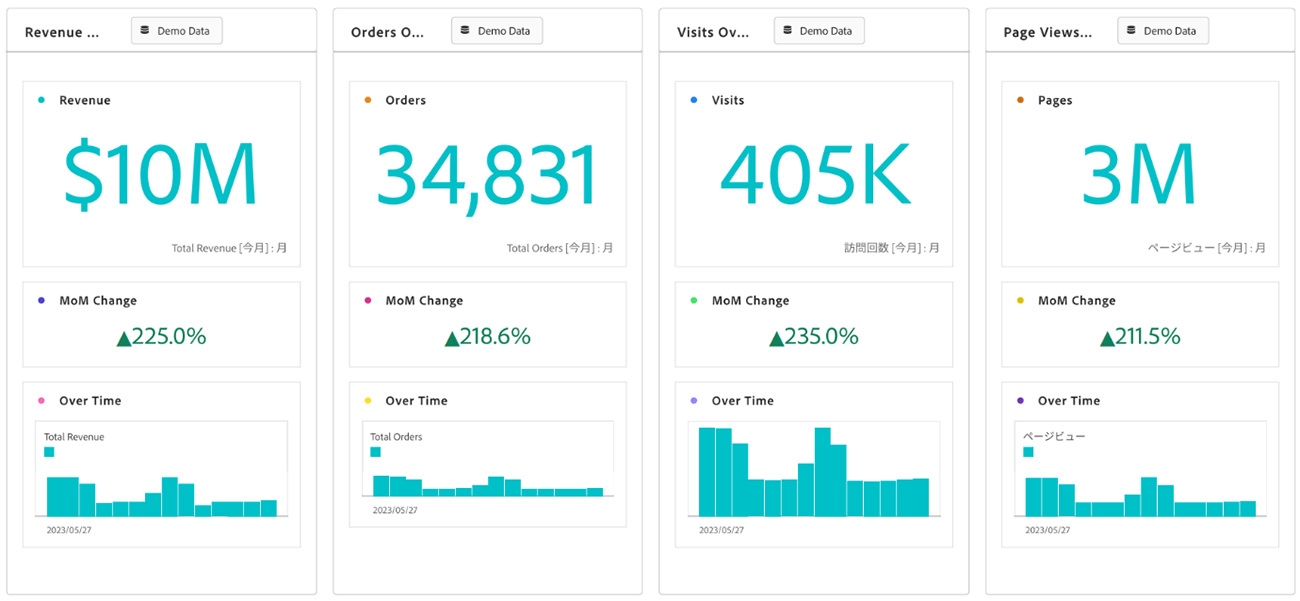Click the Demo Data button in the Page Views panel
This screenshot has height=601, width=1300.
1162,31
